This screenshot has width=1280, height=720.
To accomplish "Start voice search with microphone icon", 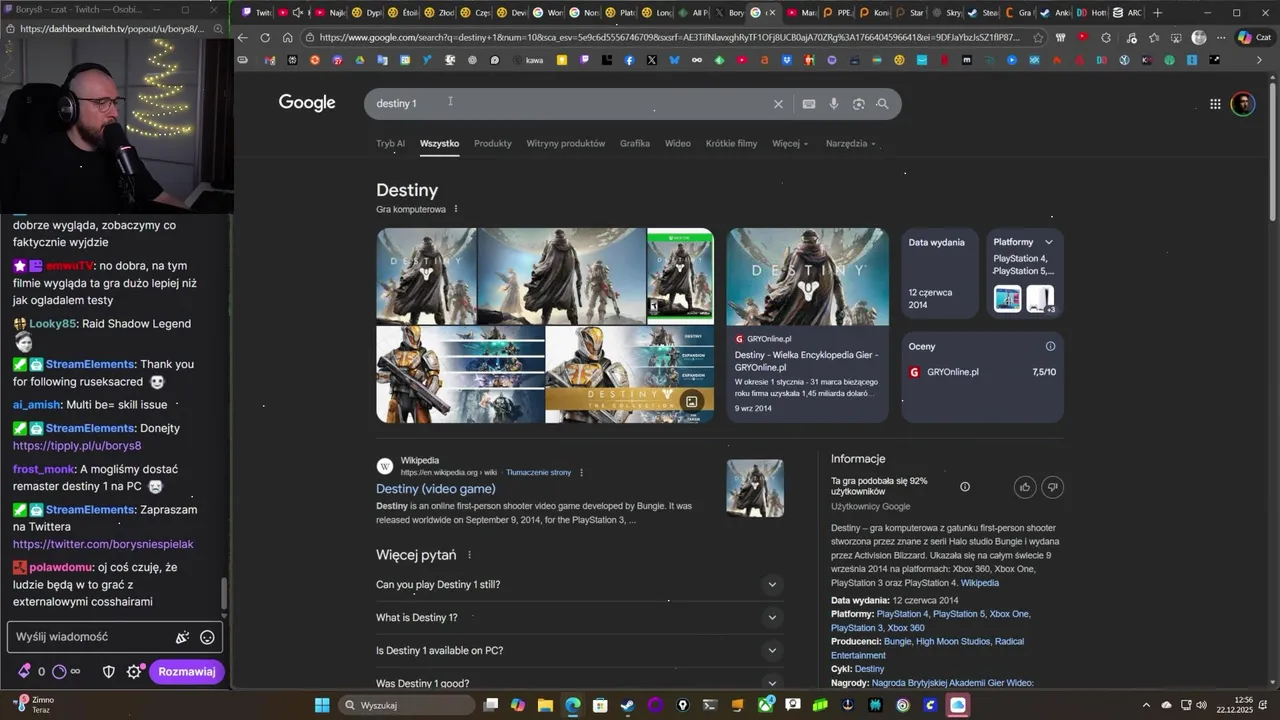I will tap(834, 104).
